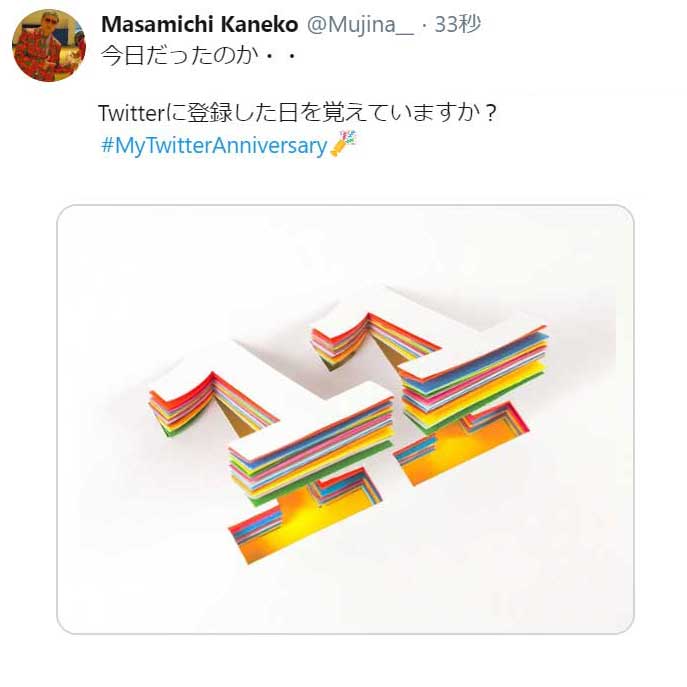The height and width of the screenshot is (687, 687).
Task: Click the word Twitter in the tweet body
Action: (x=131, y=113)
